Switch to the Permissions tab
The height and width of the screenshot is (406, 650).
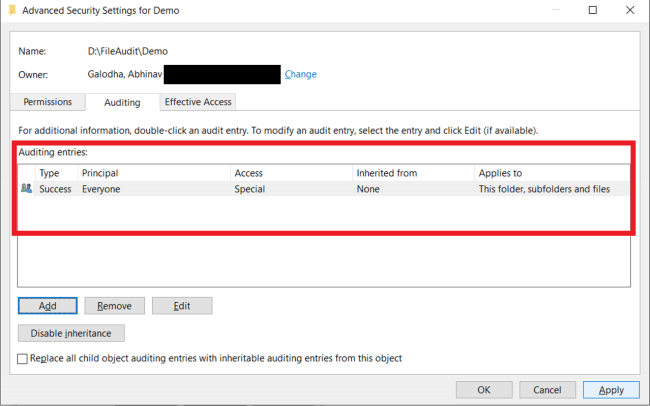click(x=48, y=102)
